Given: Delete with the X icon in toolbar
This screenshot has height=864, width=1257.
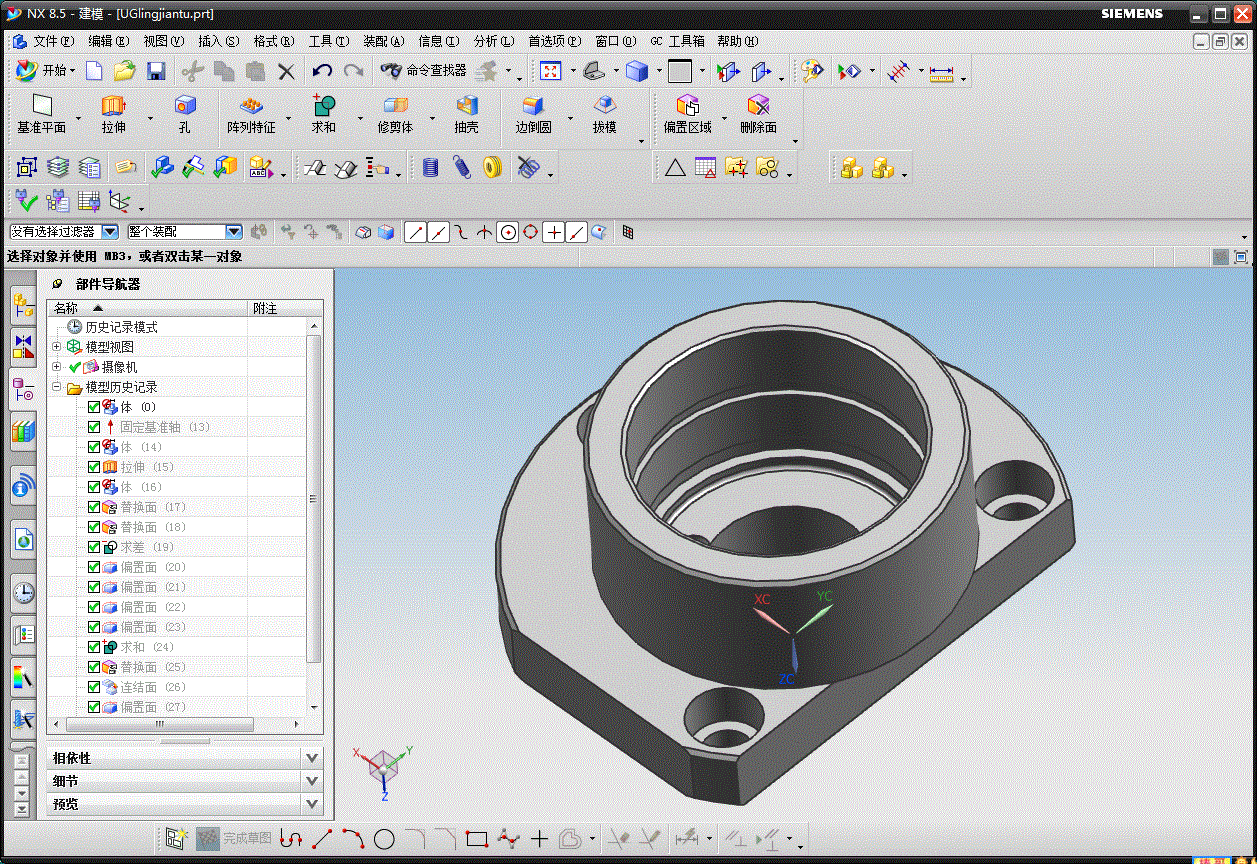Looking at the screenshot, I should pos(287,71).
